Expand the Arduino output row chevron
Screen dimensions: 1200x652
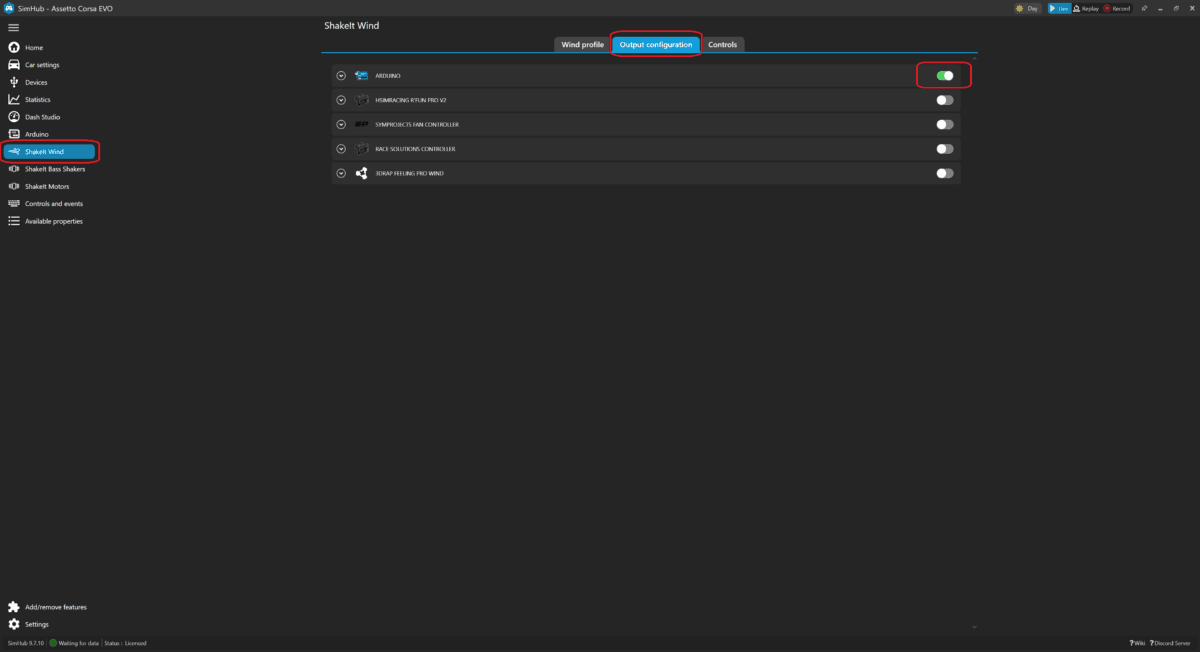pos(341,76)
